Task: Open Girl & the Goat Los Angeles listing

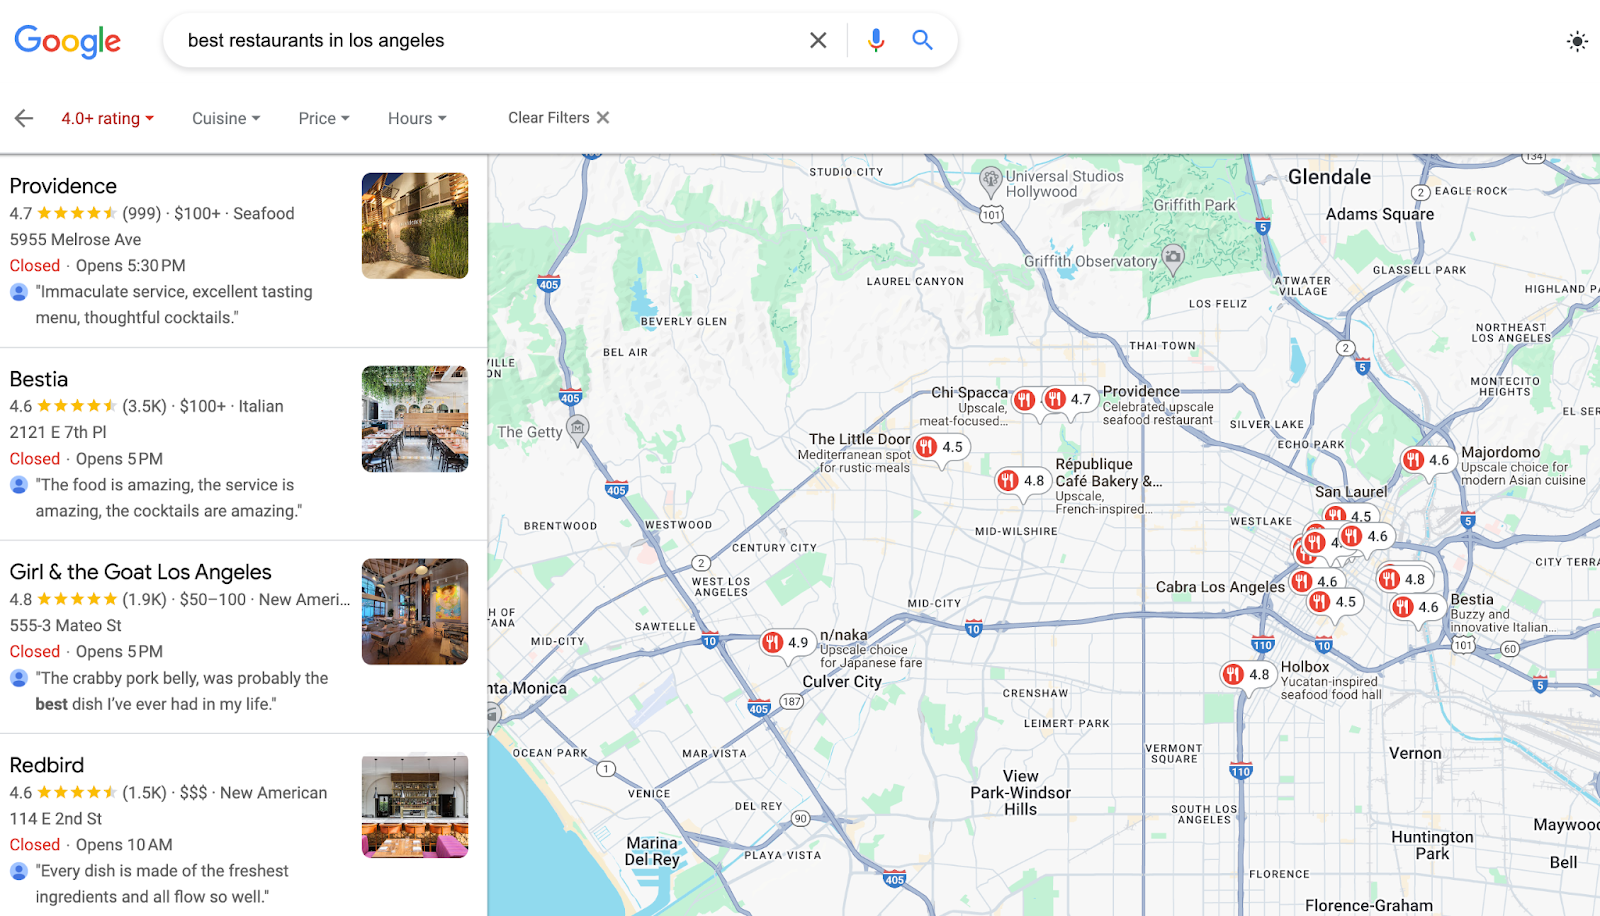Action: [141, 572]
